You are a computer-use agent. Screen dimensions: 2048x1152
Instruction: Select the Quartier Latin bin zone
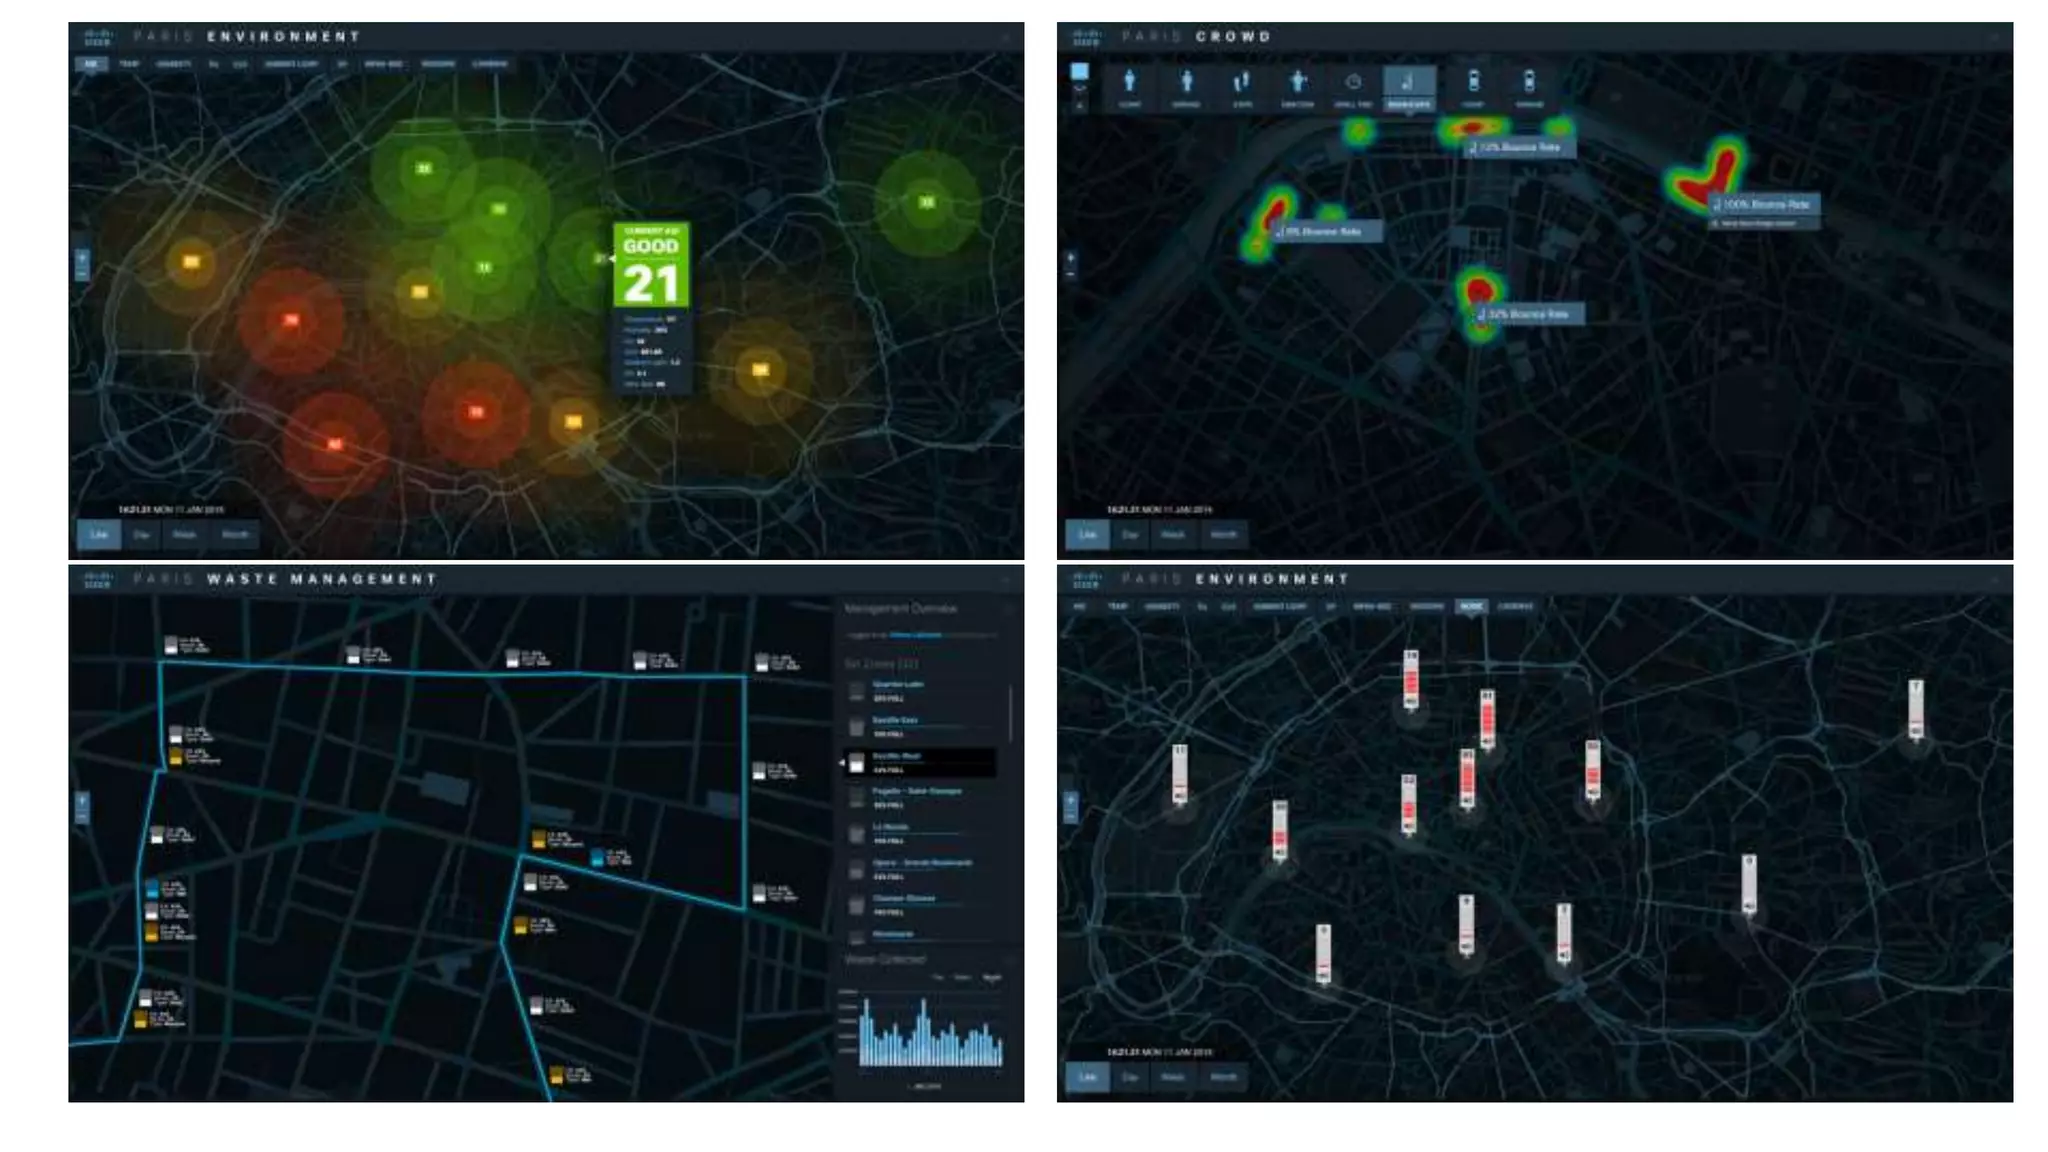point(898,685)
